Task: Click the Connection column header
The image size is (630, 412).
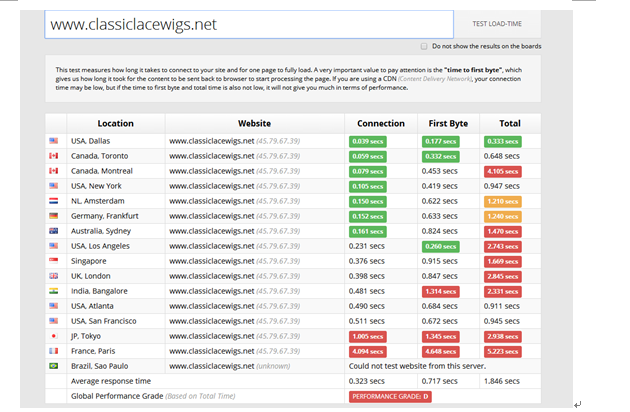Action: click(x=381, y=123)
